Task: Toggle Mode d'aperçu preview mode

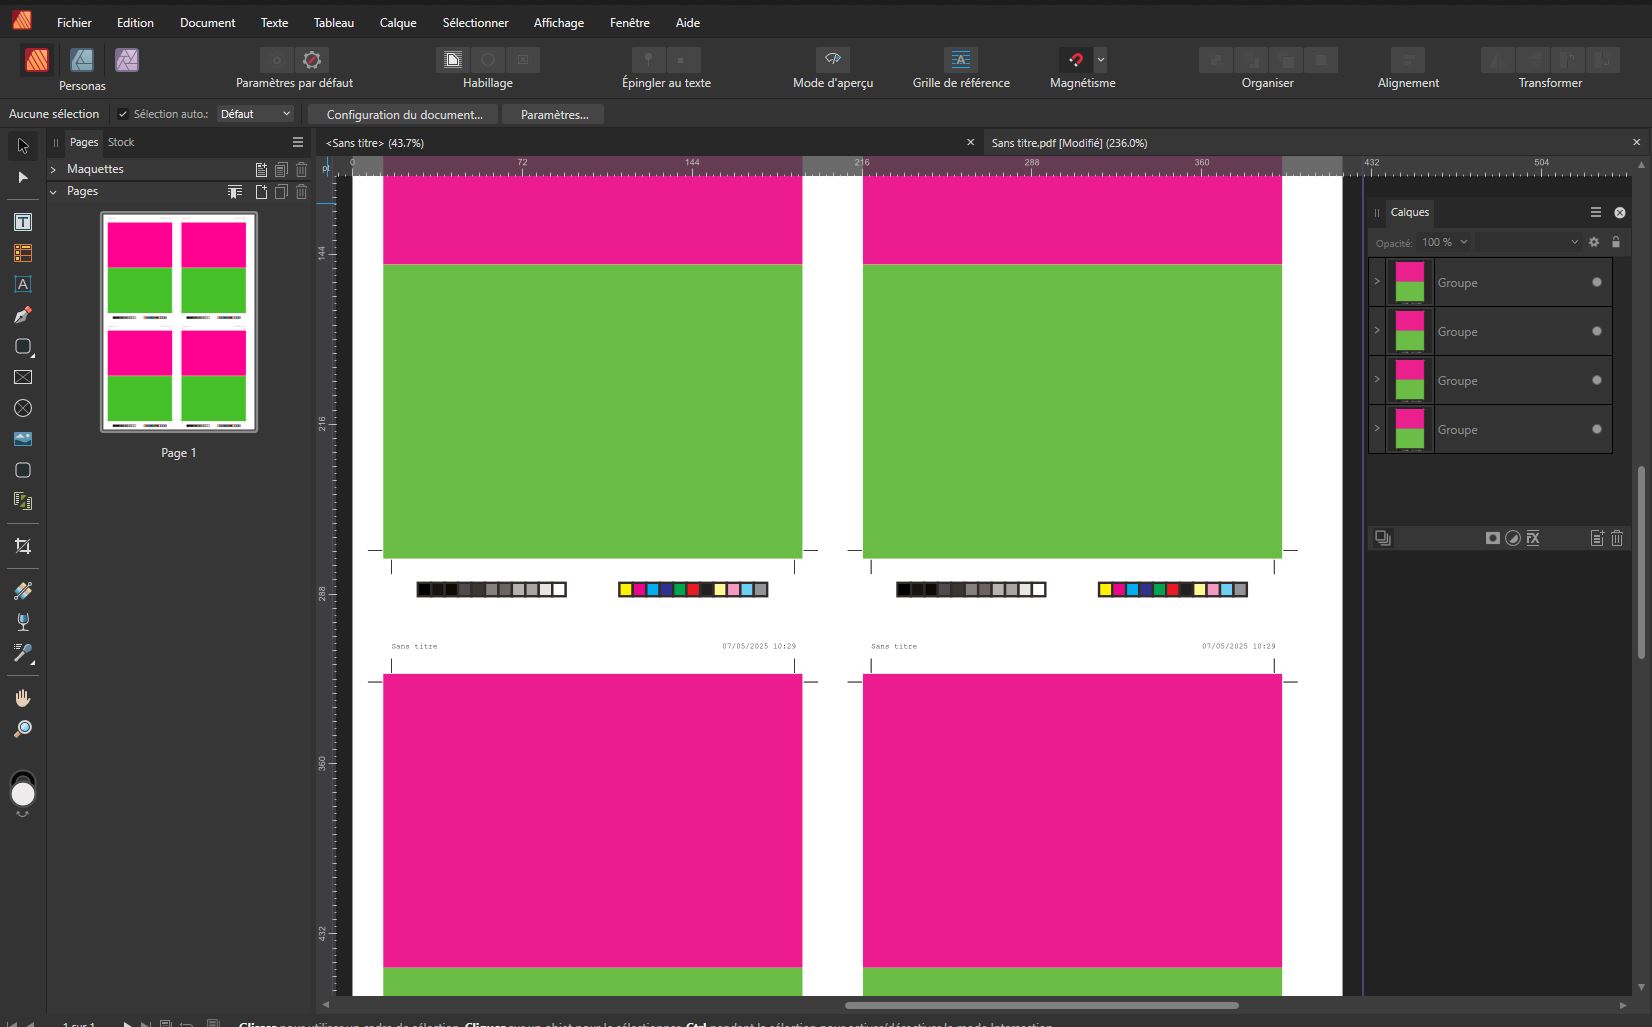Action: tap(833, 60)
